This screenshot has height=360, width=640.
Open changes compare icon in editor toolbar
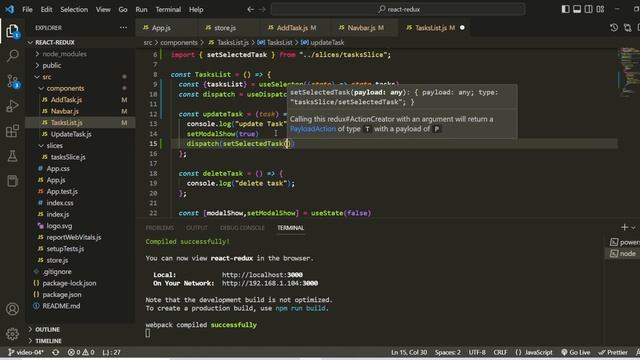(x=627, y=28)
